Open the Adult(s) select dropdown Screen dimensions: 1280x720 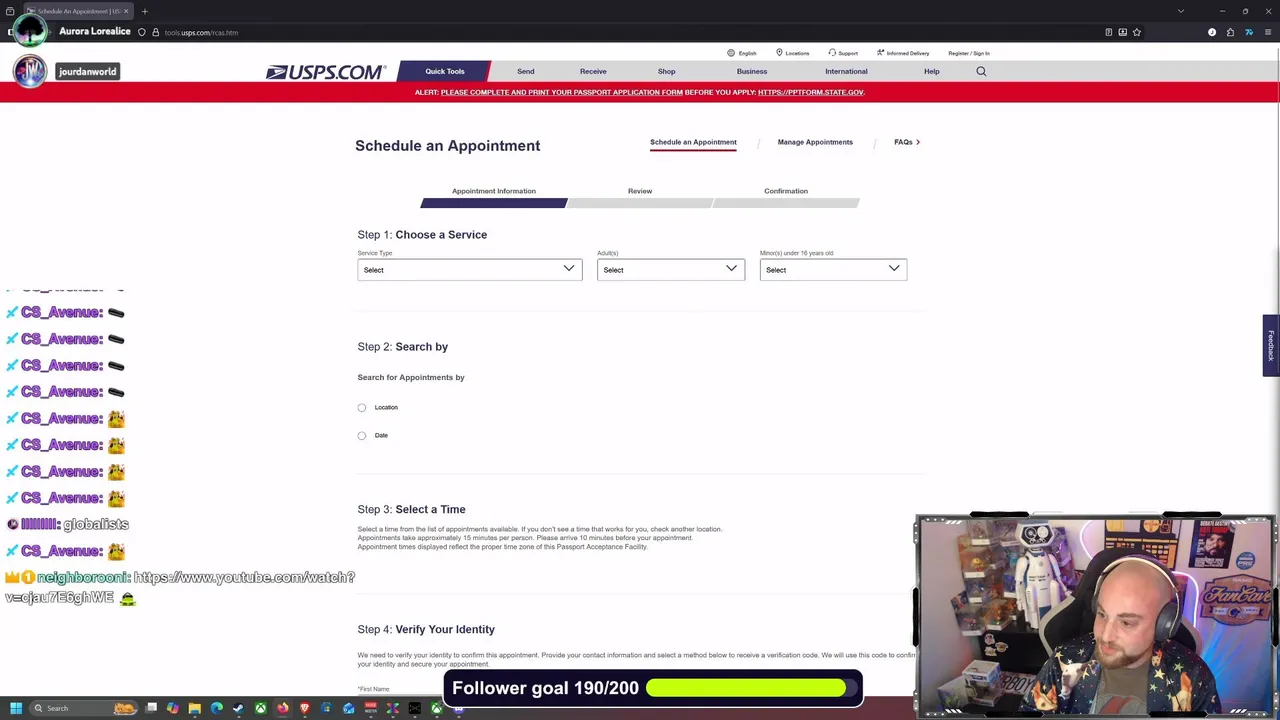click(x=671, y=269)
